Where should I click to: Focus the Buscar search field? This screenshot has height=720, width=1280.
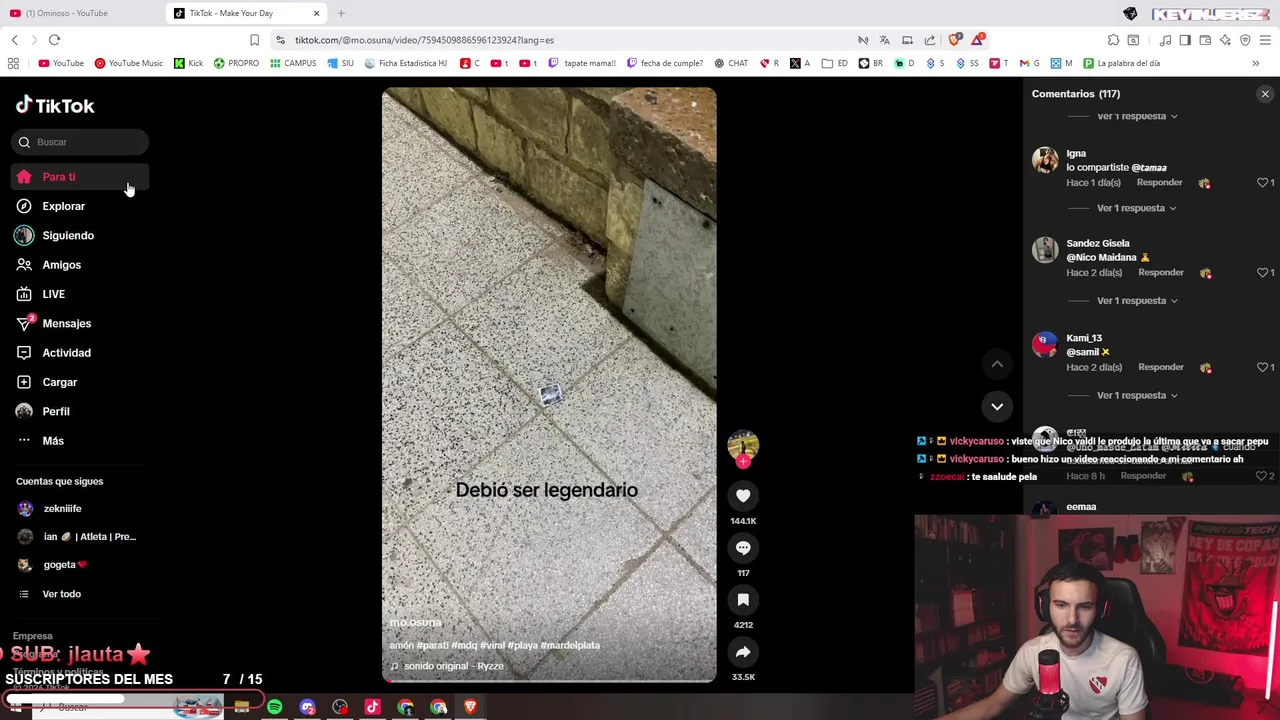click(80, 142)
